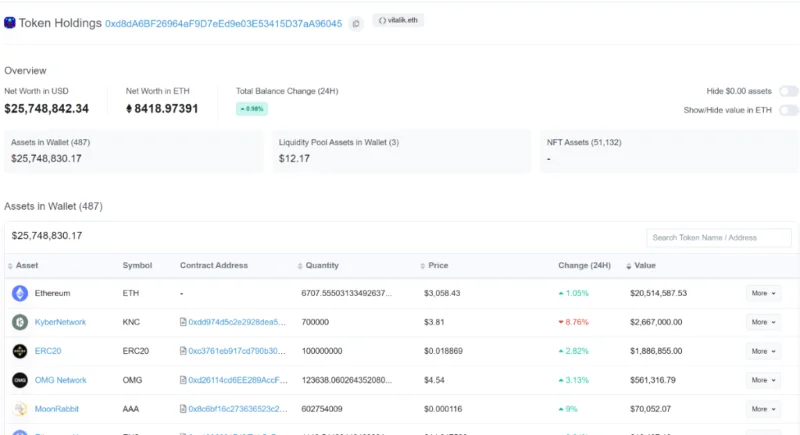The image size is (800, 435).
Task: Click Ethereum value $20,514,587.53
Action: coord(658,293)
